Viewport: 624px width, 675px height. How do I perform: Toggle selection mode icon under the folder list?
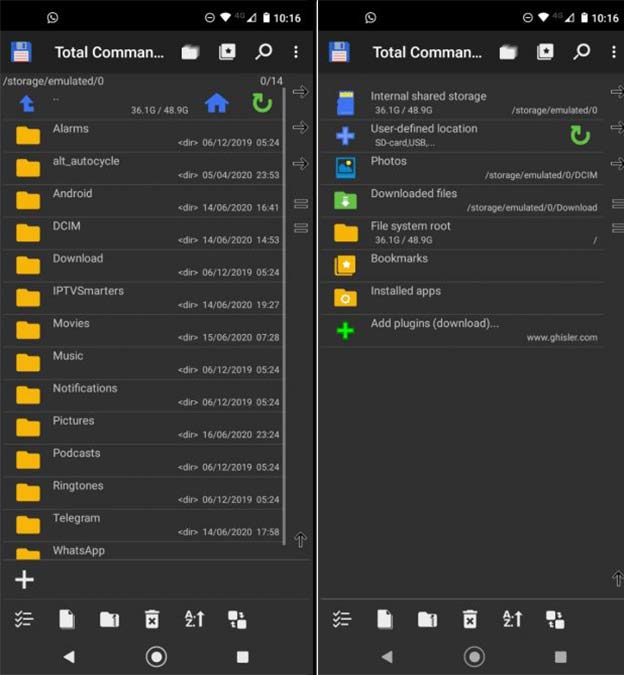click(x=25, y=619)
